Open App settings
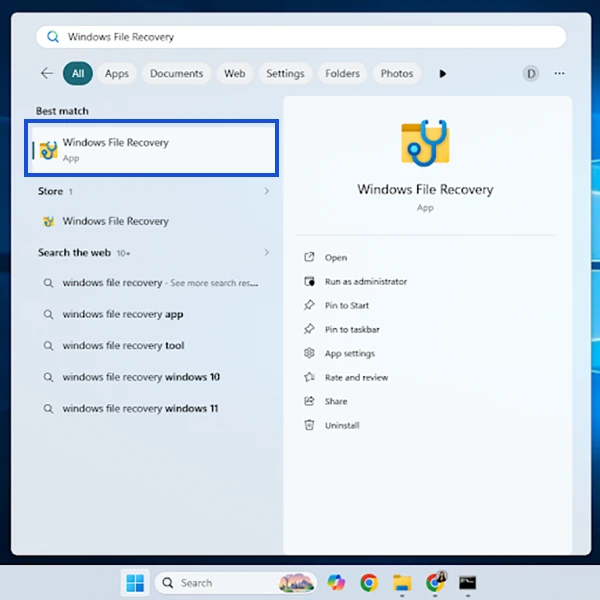 [350, 354]
